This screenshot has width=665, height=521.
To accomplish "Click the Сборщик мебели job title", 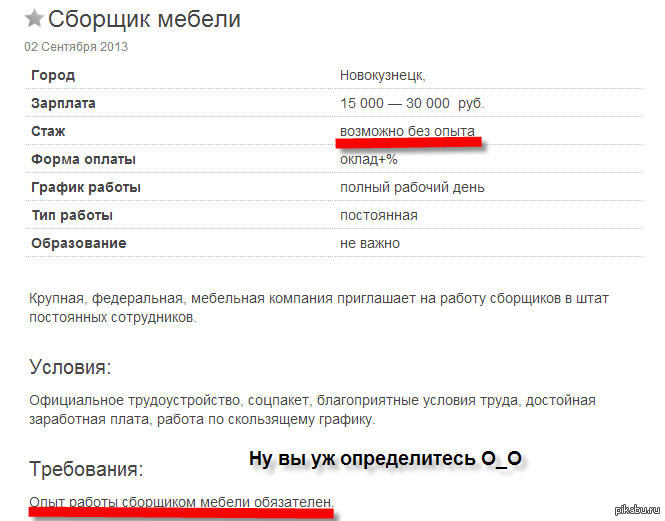I will tap(144, 20).
